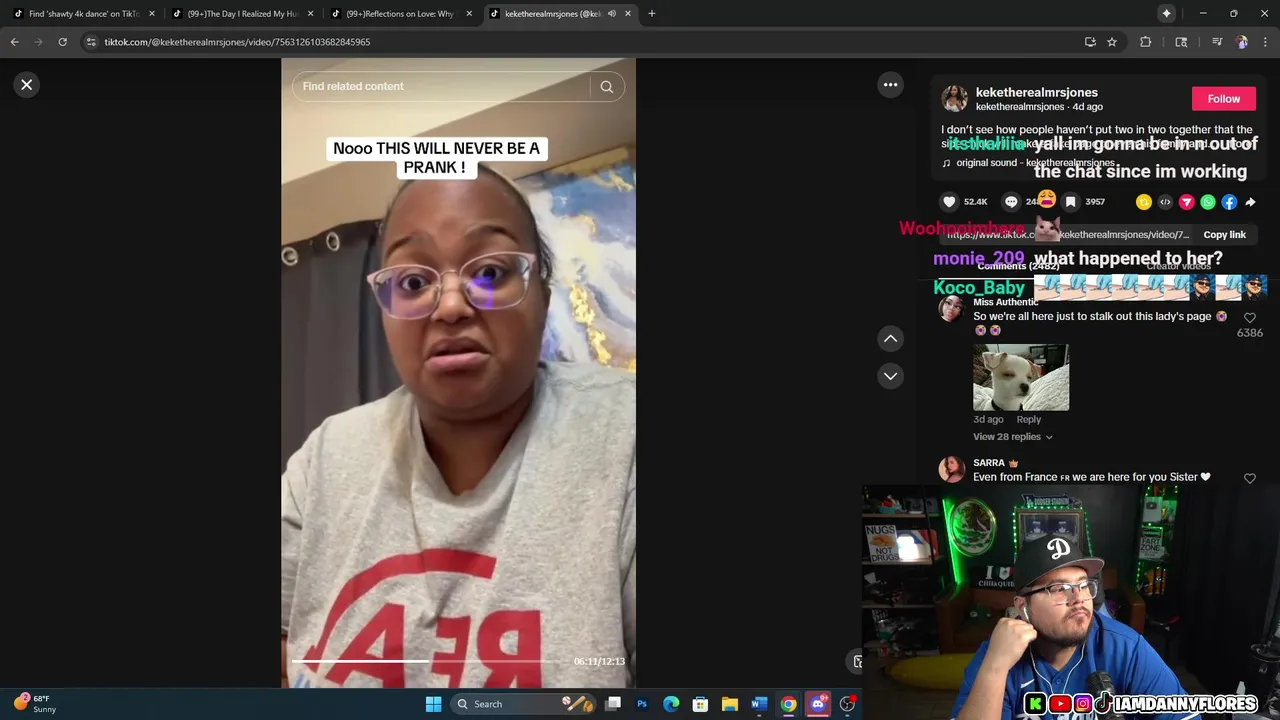1280x720 pixels.
Task: Open comments via speech bubble icon
Action: pos(1011,202)
